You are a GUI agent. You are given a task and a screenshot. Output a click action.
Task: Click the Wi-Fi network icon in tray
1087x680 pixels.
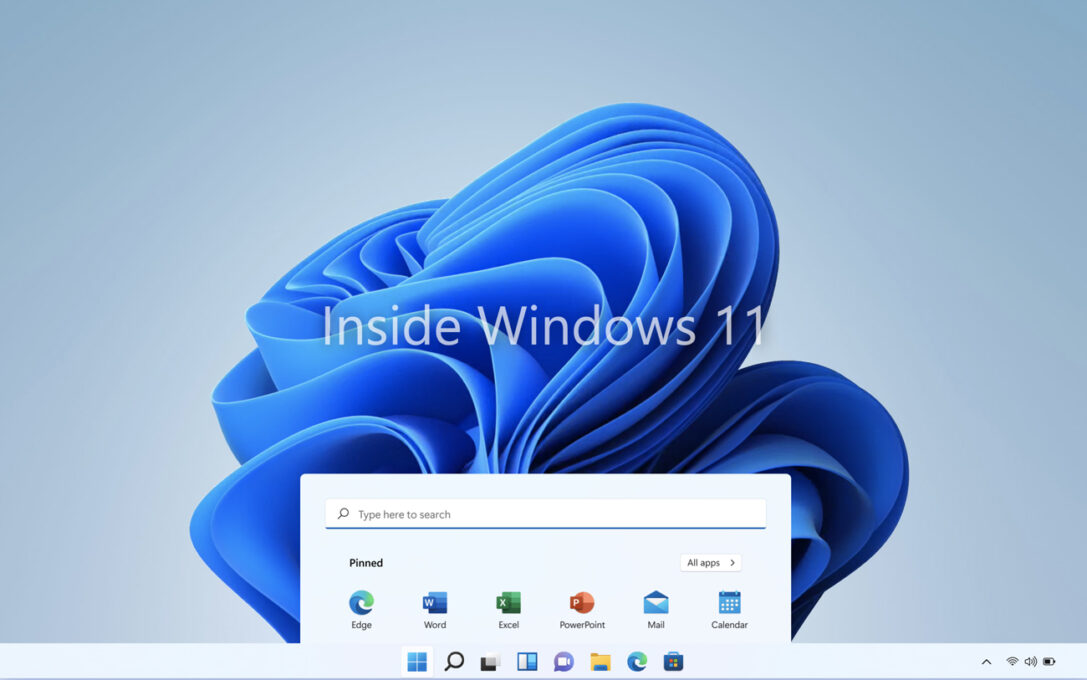pyautogui.click(x=1012, y=662)
